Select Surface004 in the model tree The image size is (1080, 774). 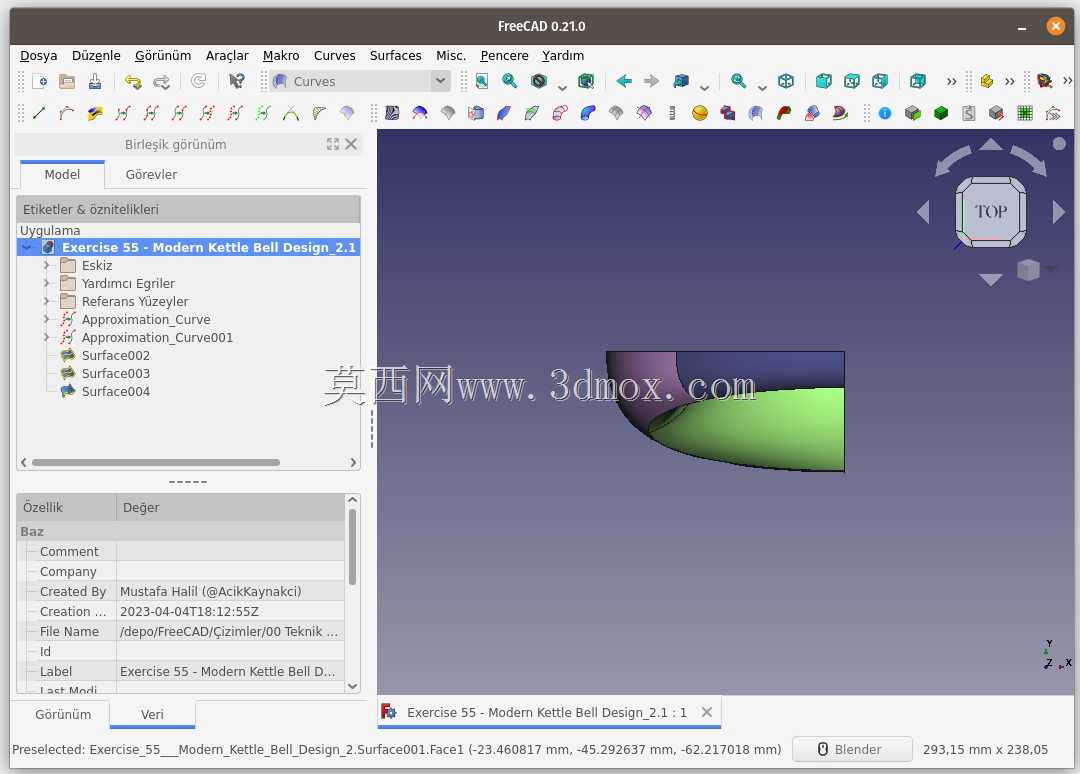pos(116,391)
